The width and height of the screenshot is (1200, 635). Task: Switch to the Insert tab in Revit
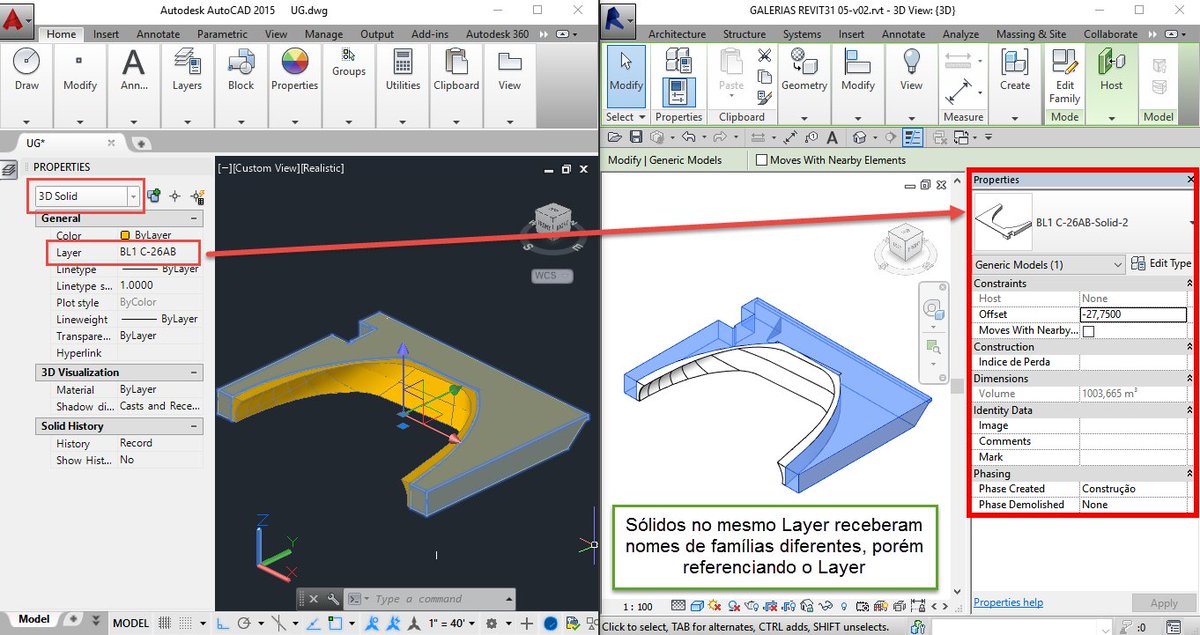tap(851, 33)
